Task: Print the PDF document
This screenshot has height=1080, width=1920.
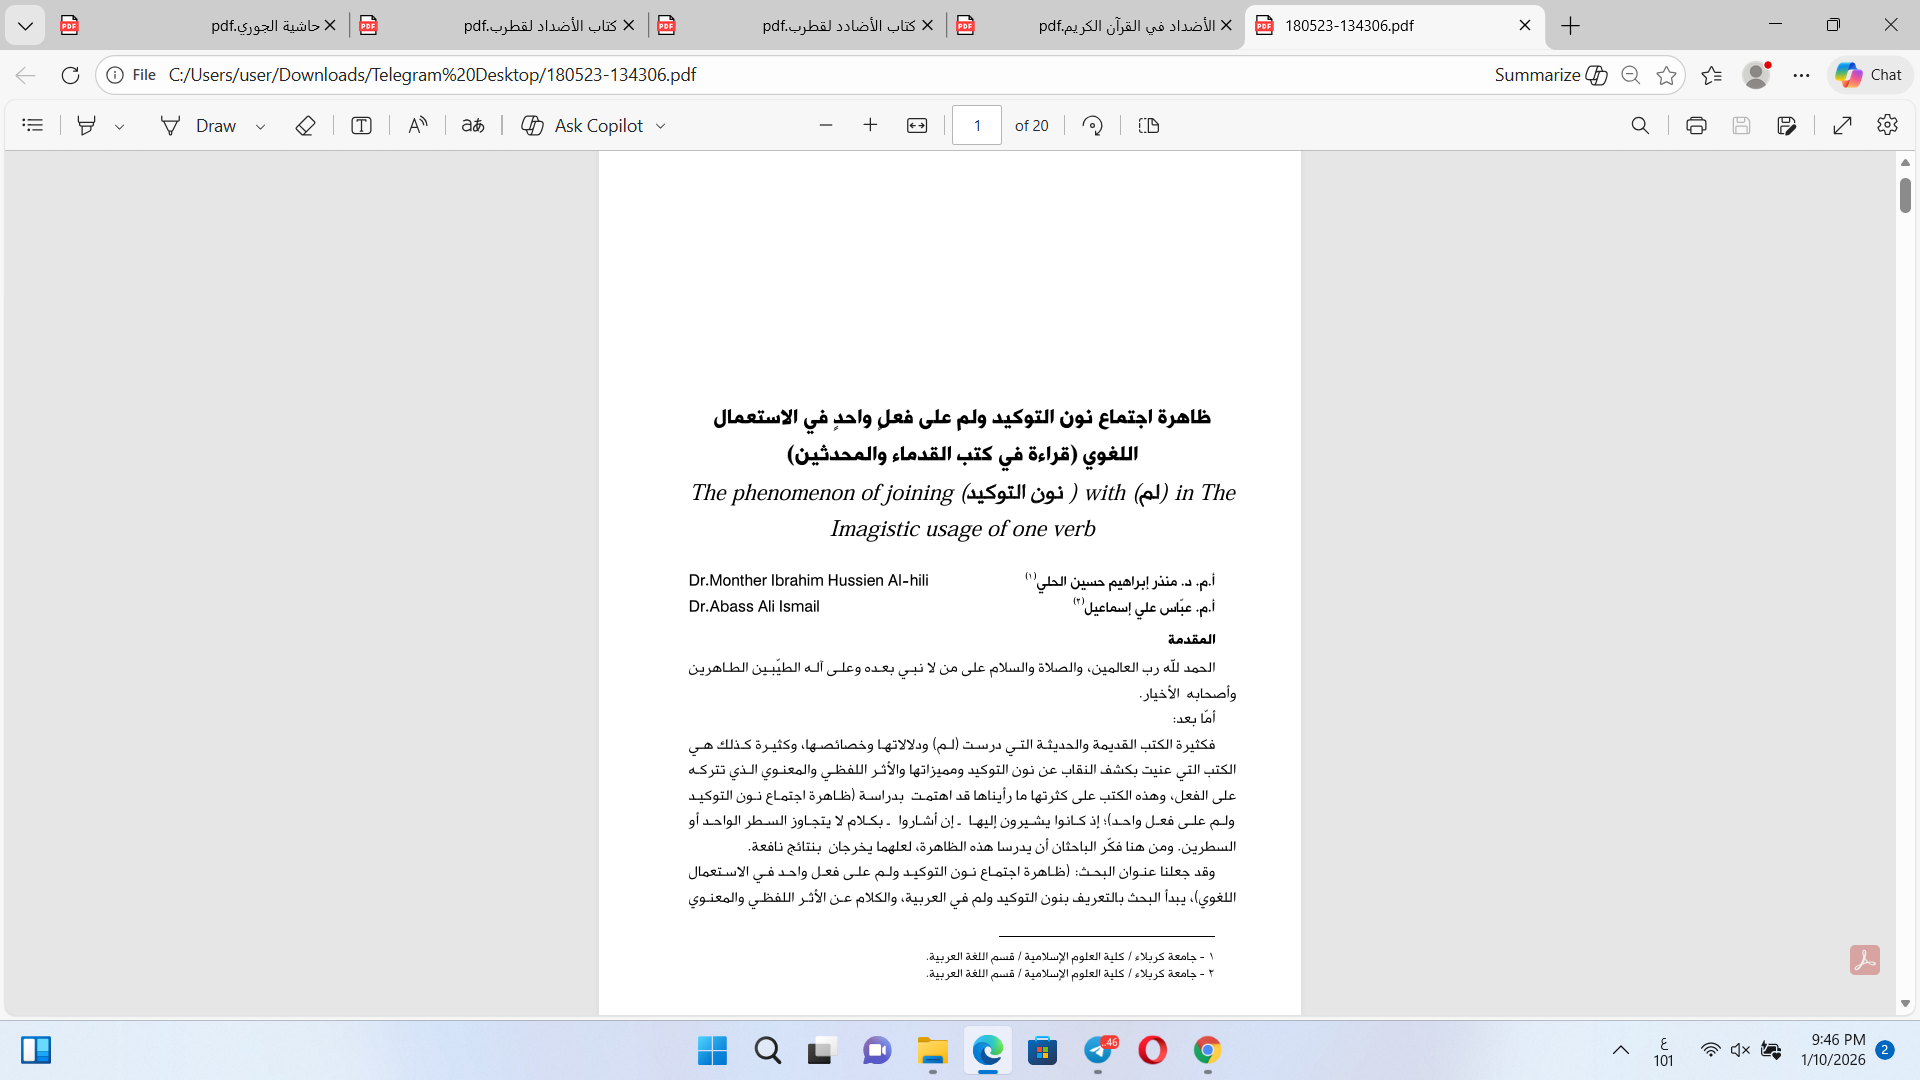Action: 1696,125
